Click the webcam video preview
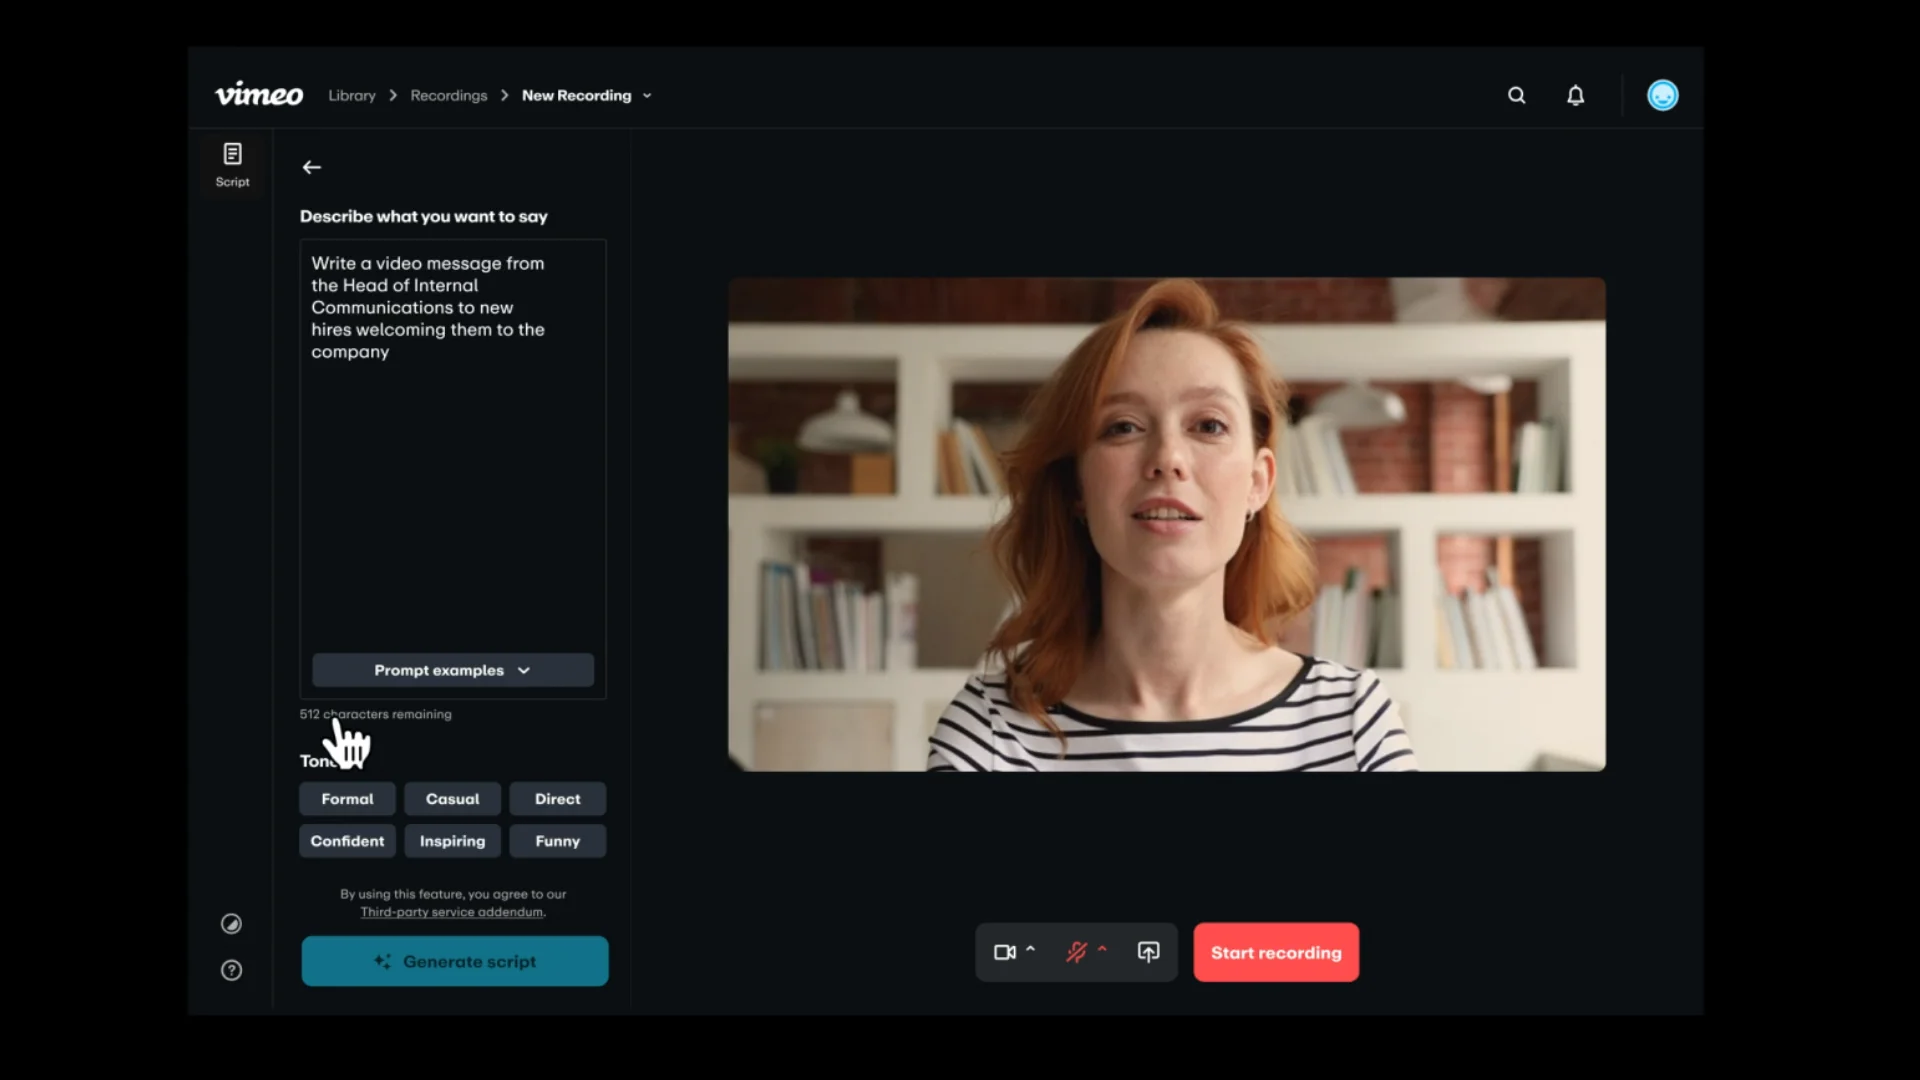Viewport: 1920px width, 1080px height. [1167, 524]
